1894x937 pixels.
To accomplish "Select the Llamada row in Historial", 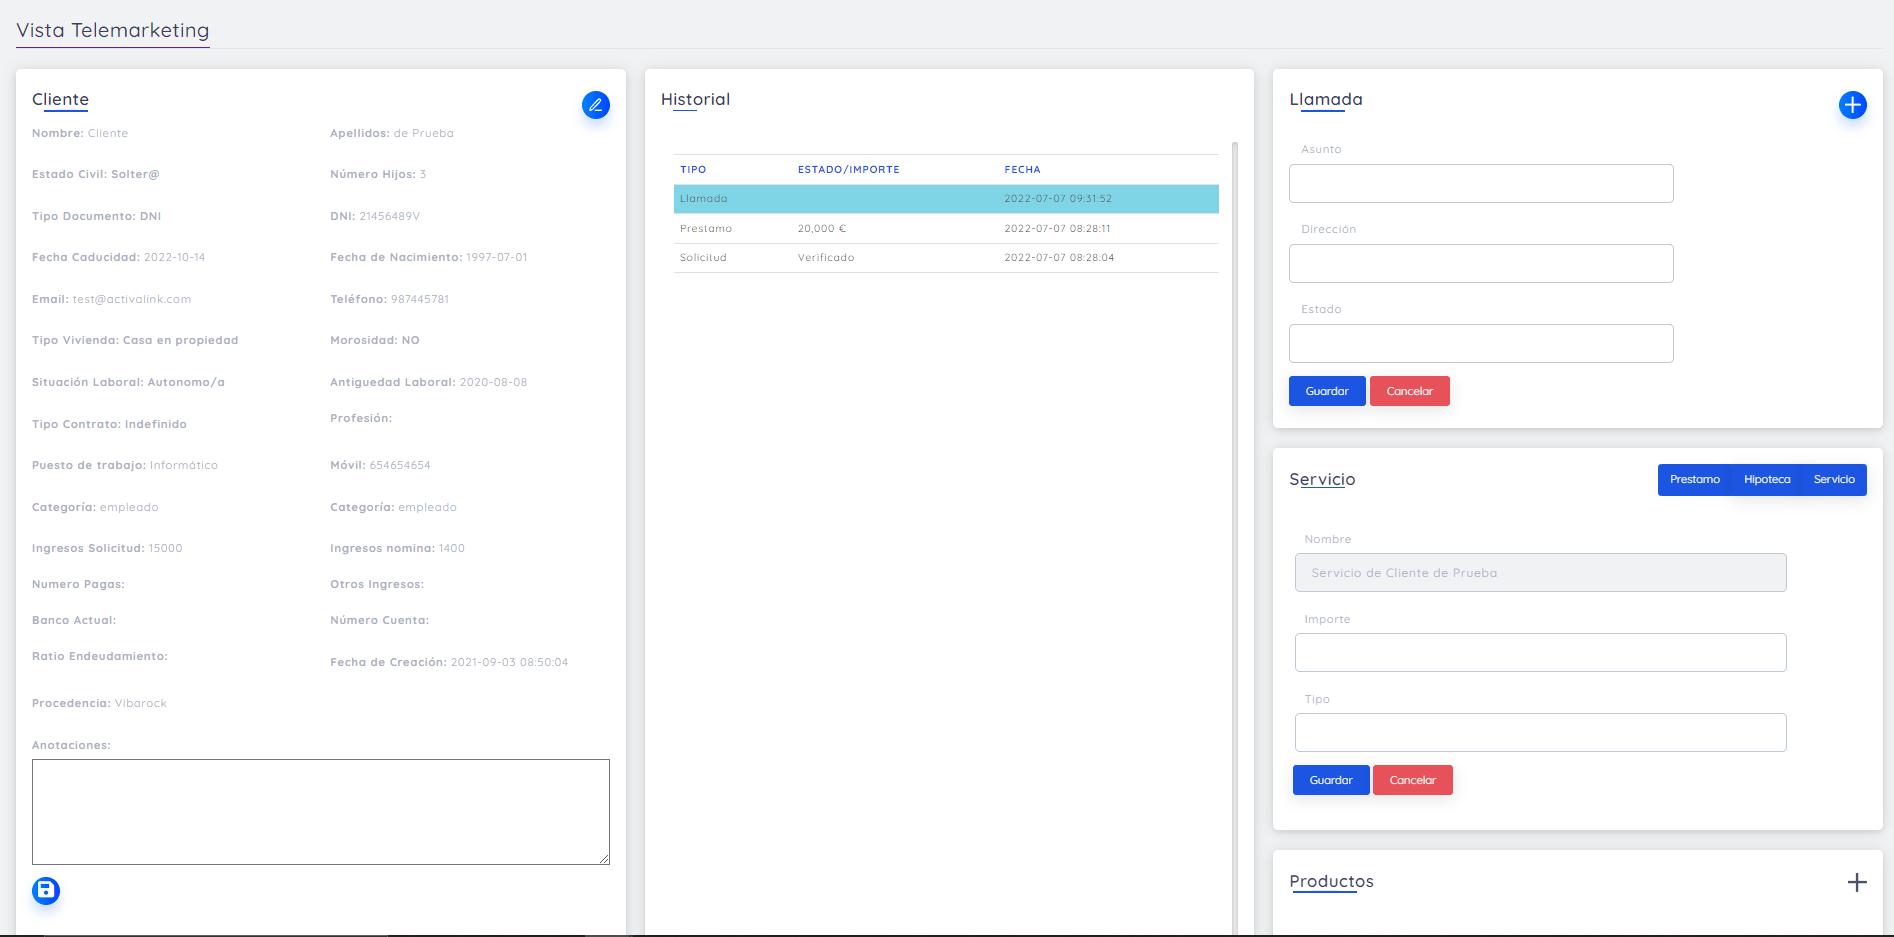I will [x=945, y=199].
